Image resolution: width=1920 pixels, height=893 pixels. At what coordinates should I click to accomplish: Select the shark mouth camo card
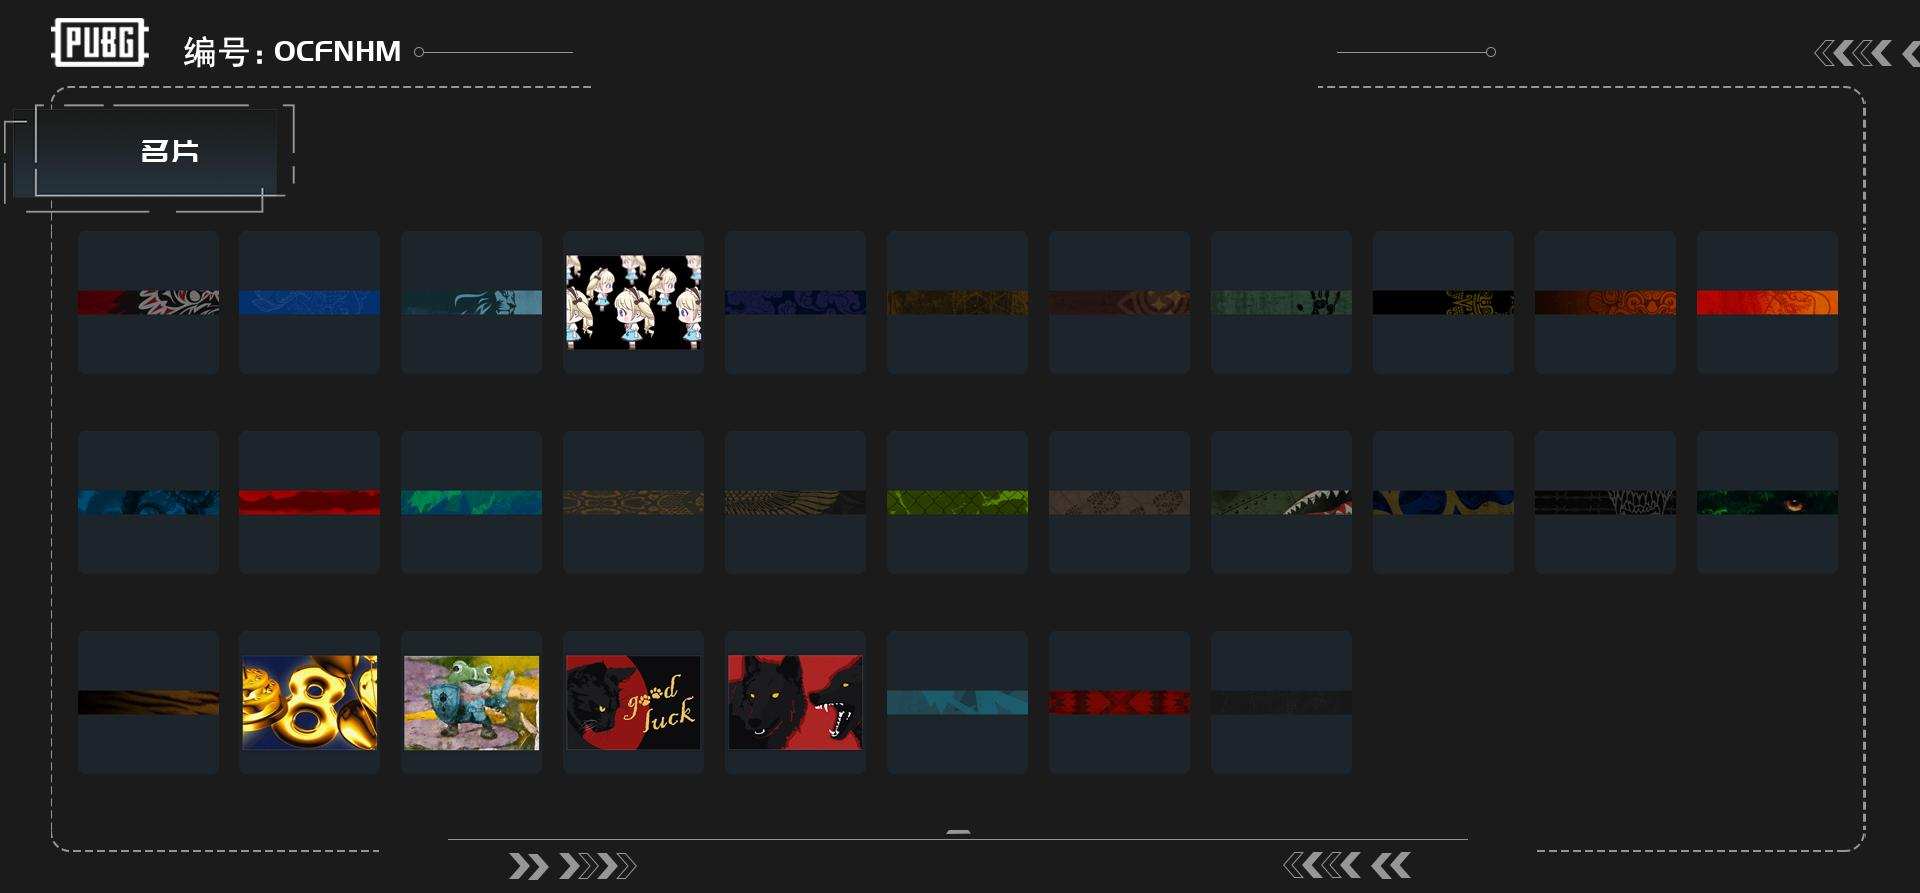coord(1281,502)
